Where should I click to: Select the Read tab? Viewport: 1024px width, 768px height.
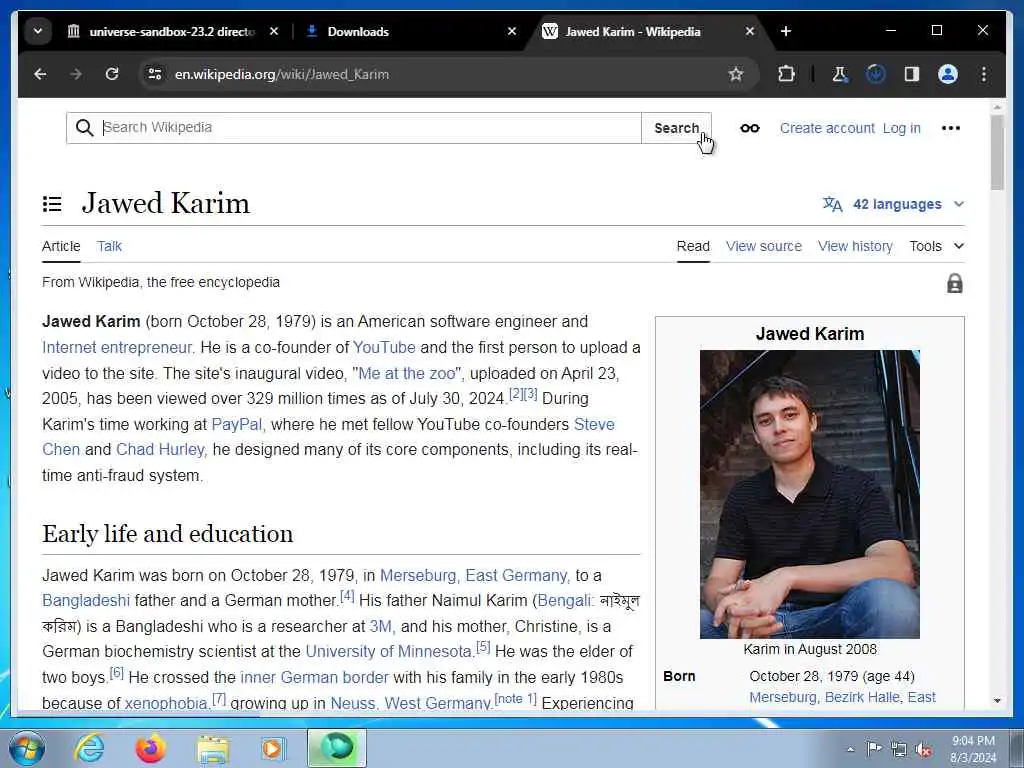pos(693,246)
